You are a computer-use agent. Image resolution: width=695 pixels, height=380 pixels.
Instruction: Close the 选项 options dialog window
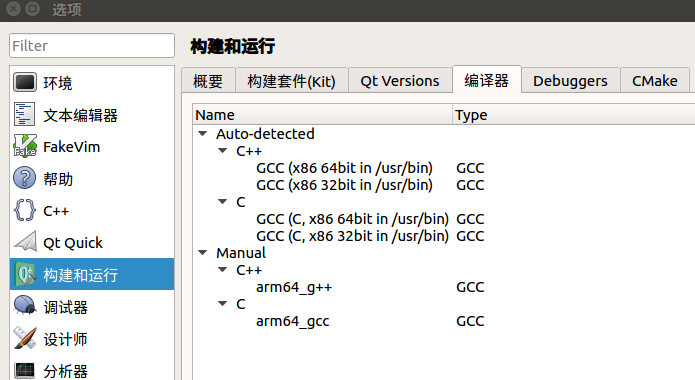(x=13, y=8)
